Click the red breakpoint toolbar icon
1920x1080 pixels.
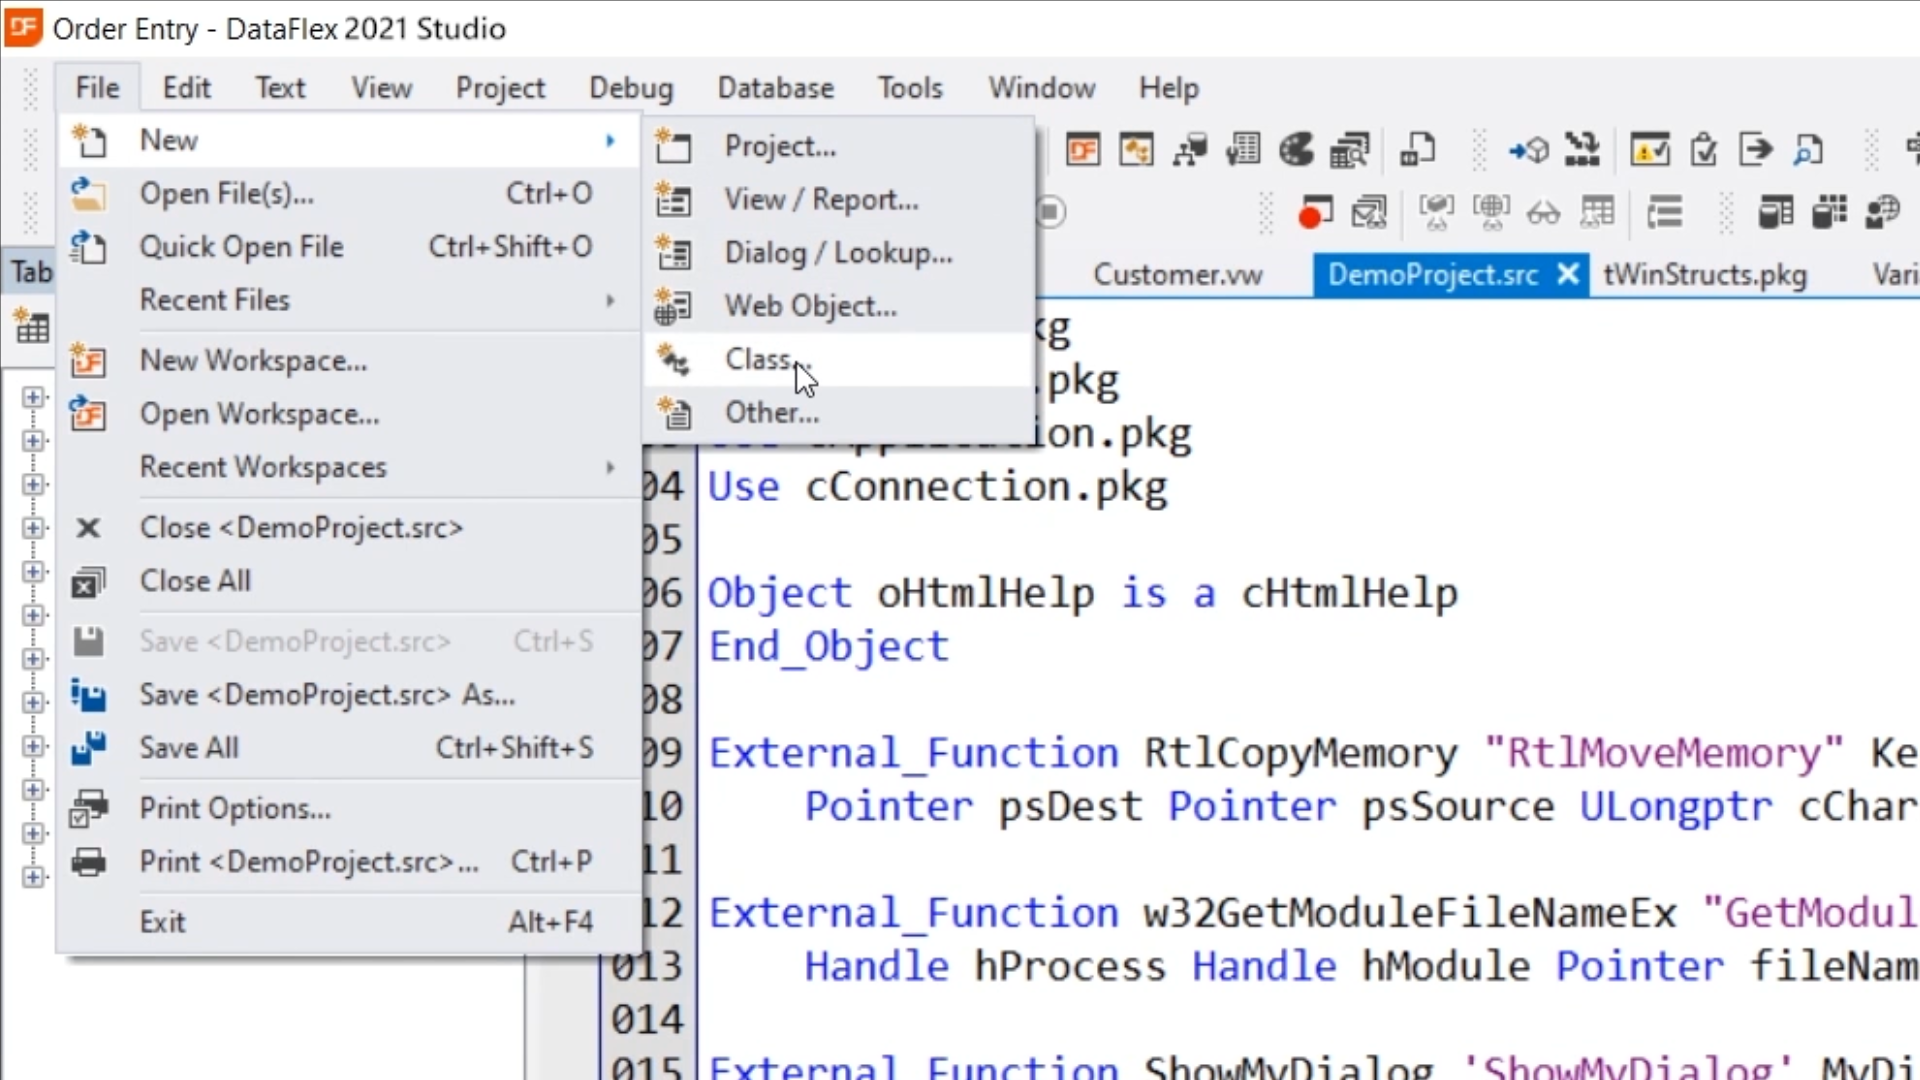[x=1314, y=212]
